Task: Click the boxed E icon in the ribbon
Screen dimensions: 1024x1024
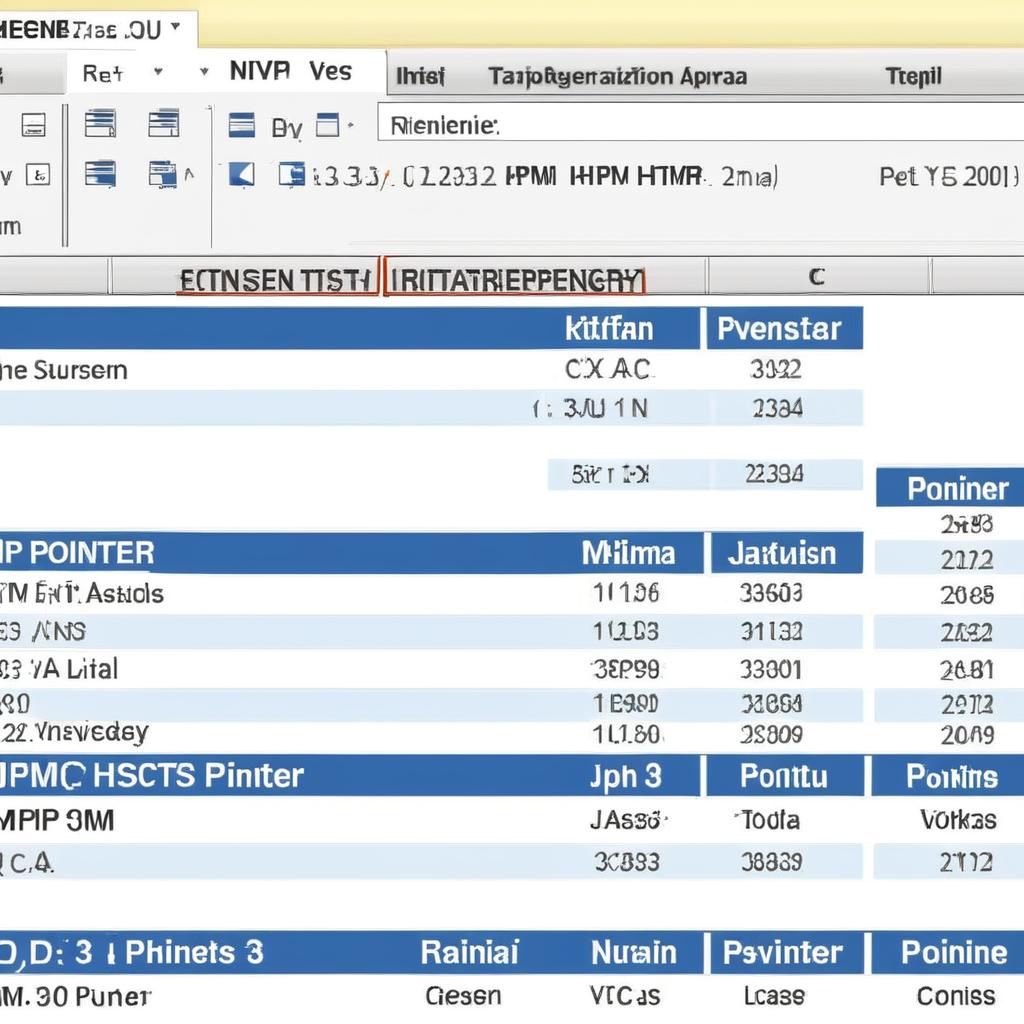Action: [38, 175]
